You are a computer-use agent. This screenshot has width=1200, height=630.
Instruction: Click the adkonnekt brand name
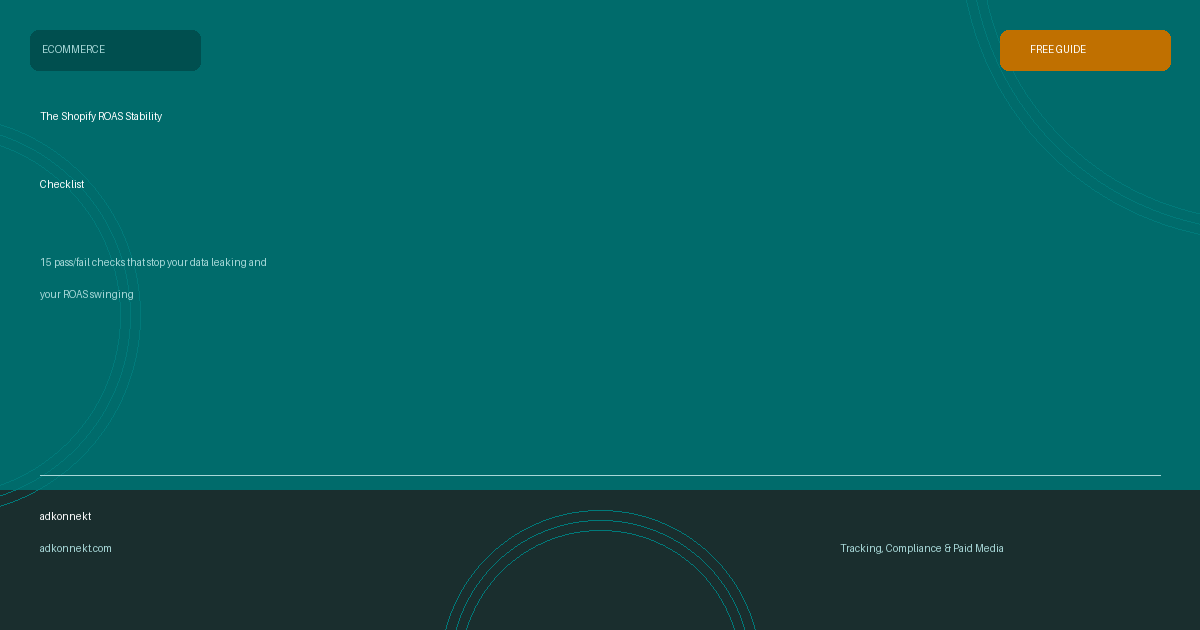65,517
